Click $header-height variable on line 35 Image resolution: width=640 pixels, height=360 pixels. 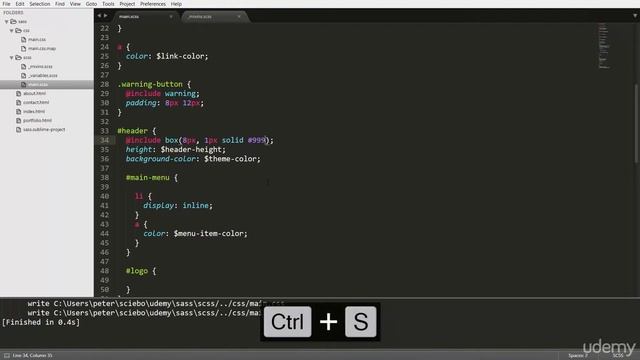click(x=191, y=149)
